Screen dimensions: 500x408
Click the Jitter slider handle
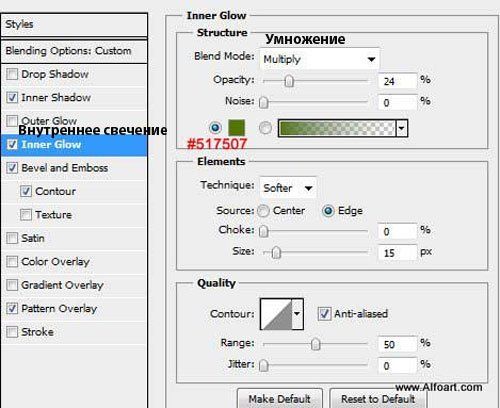264,365
